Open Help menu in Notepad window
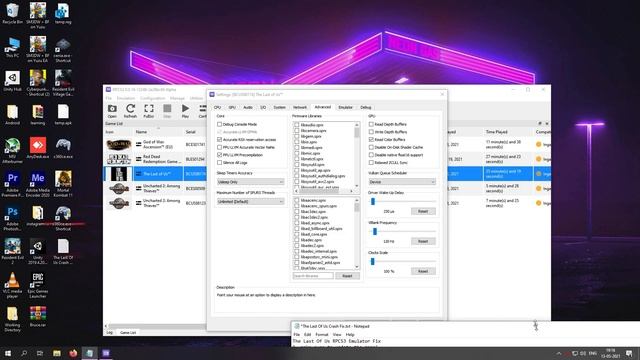Image resolution: width=640 pixels, height=360 pixels. click(x=350, y=335)
